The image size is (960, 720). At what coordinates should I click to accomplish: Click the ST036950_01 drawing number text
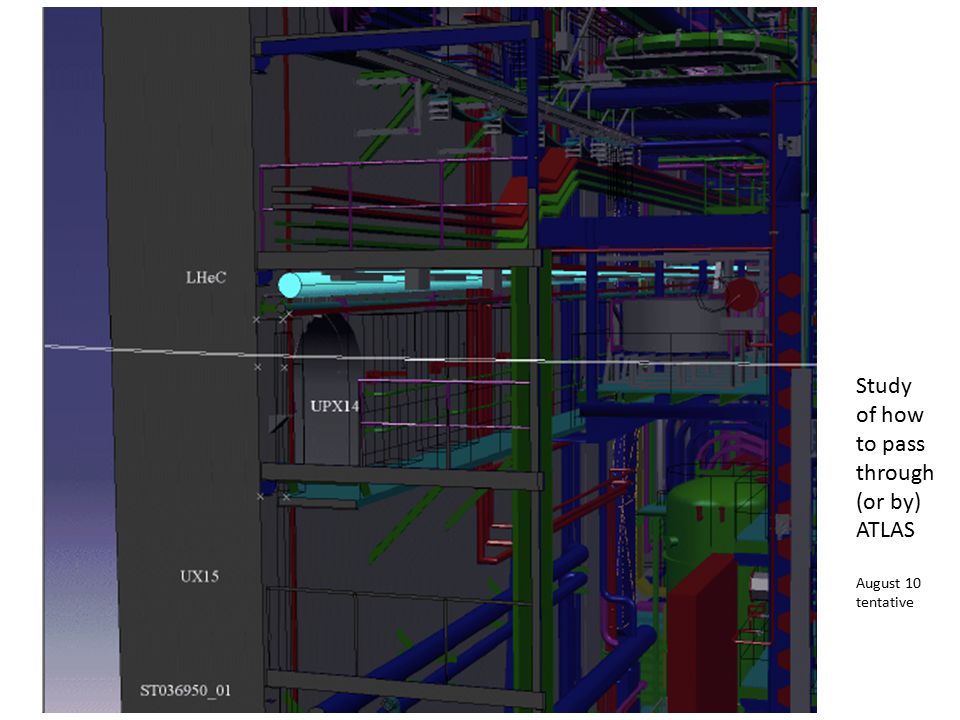pyautogui.click(x=186, y=691)
